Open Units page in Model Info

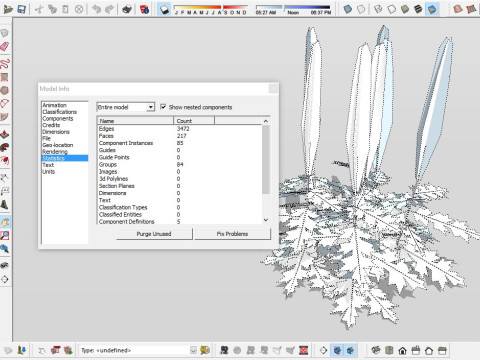tap(49, 172)
